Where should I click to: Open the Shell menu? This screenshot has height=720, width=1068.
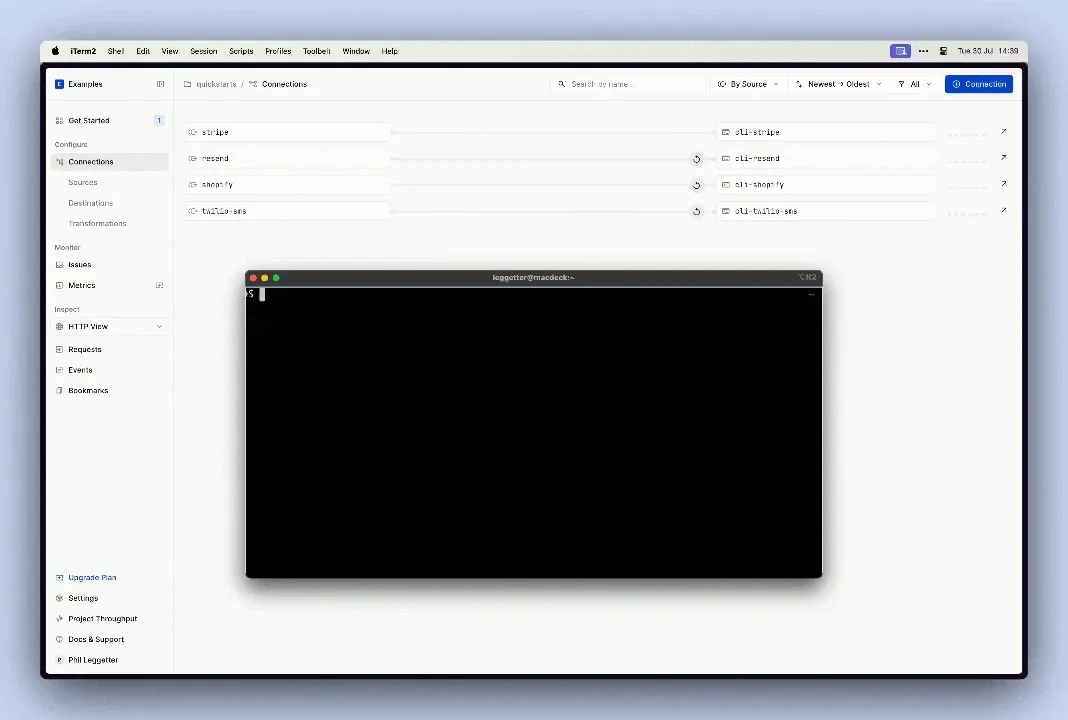tap(116, 51)
